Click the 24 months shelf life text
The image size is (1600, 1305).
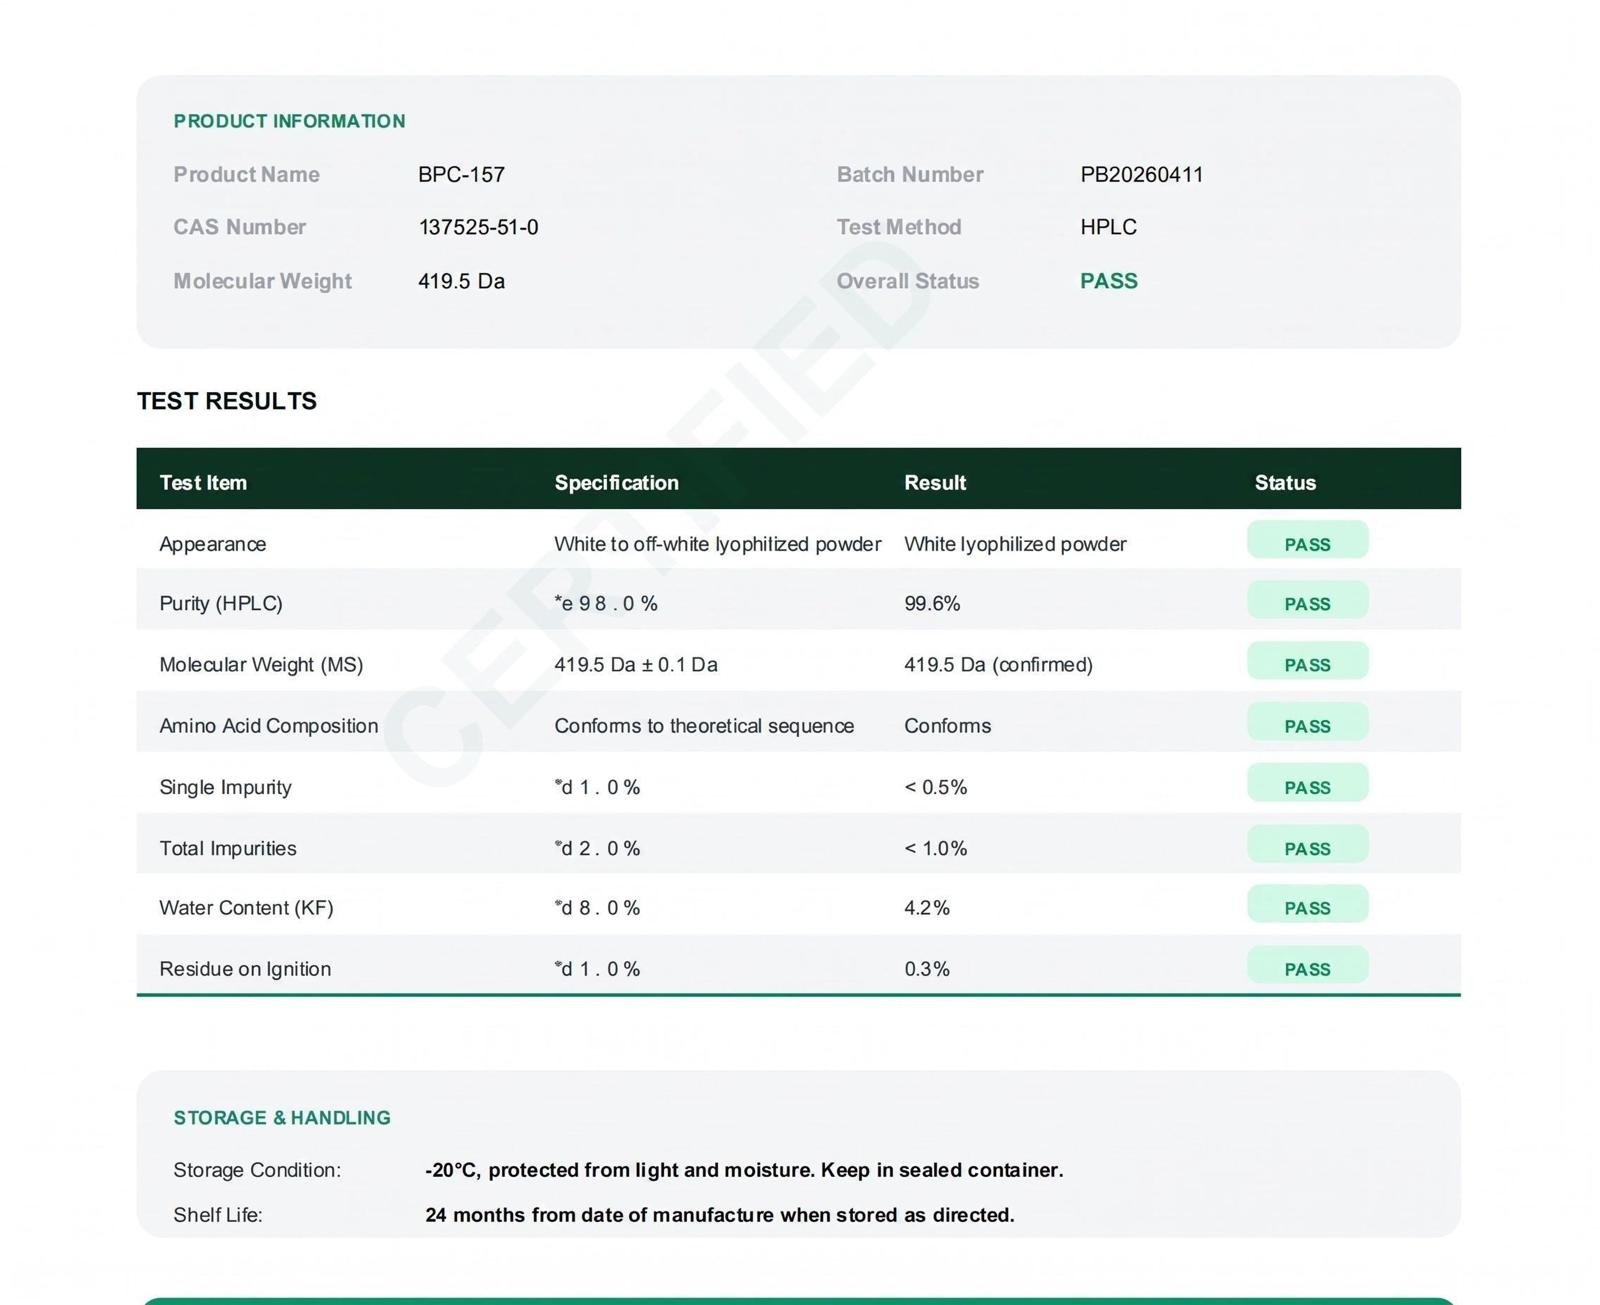pos(720,1215)
